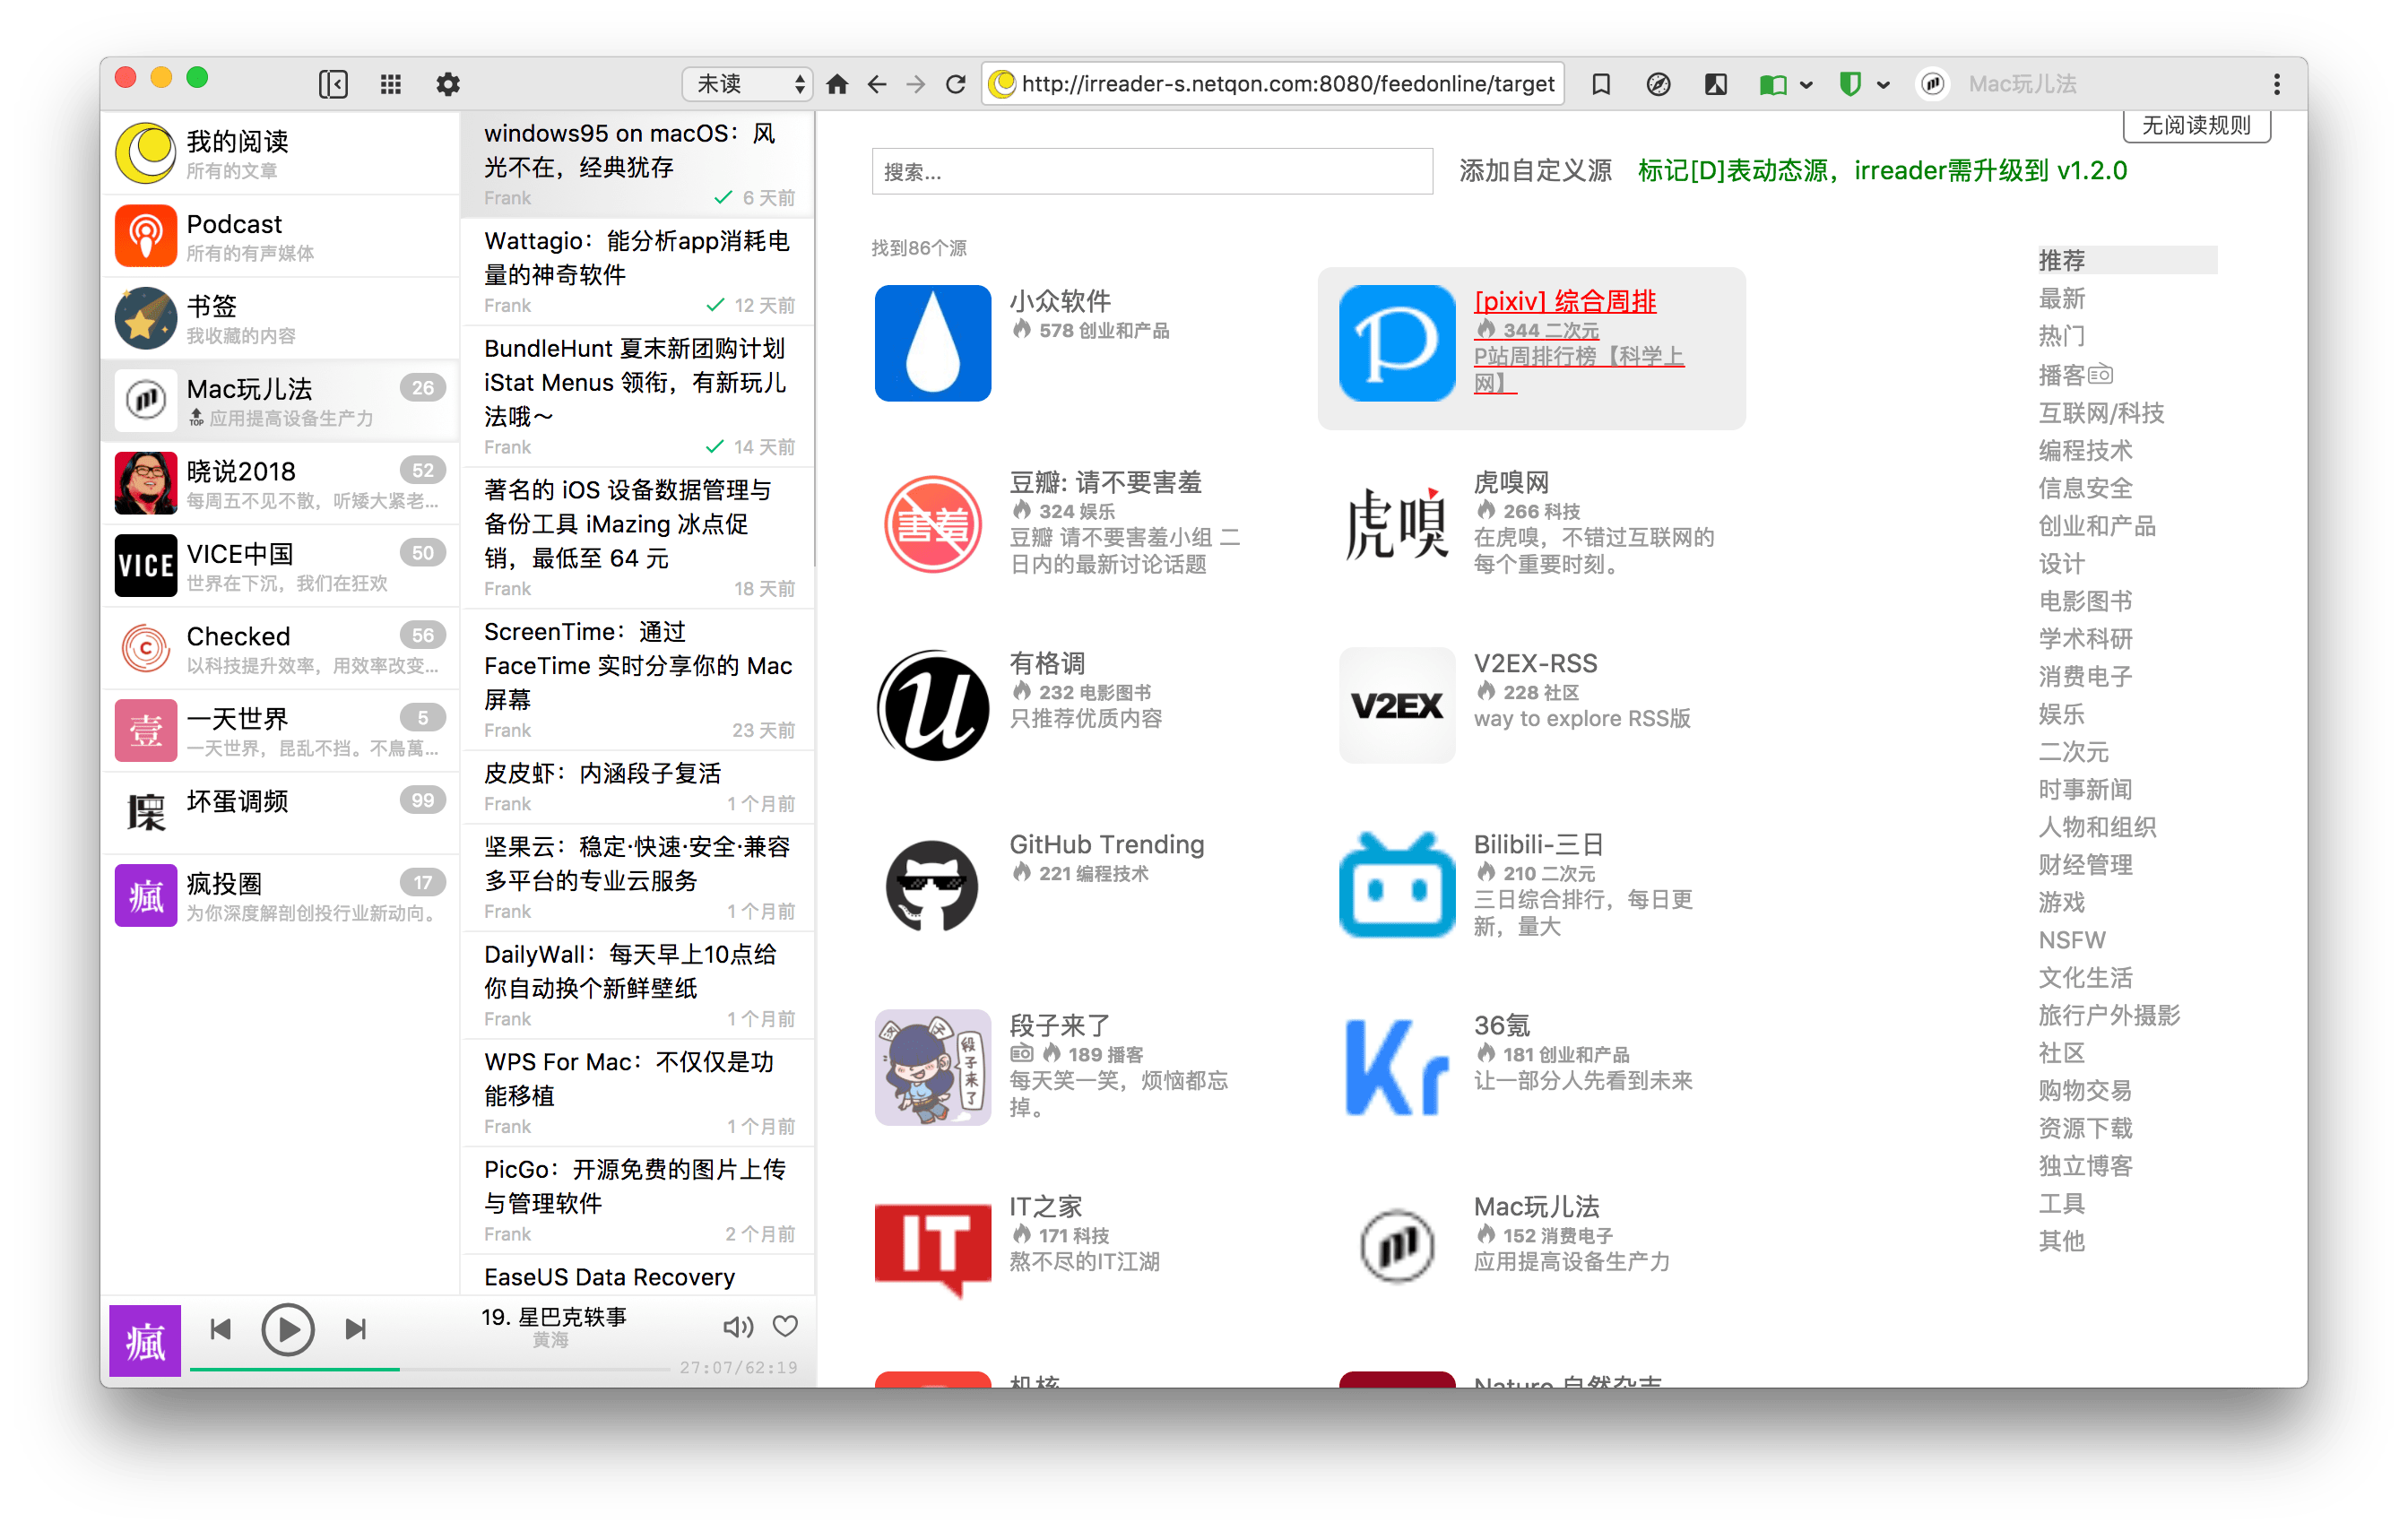Image resolution: width=2408 pixels, height=1531 pixels.
Task: Select VICE中国 feed in sidebar
Action: tap(280, 566)
